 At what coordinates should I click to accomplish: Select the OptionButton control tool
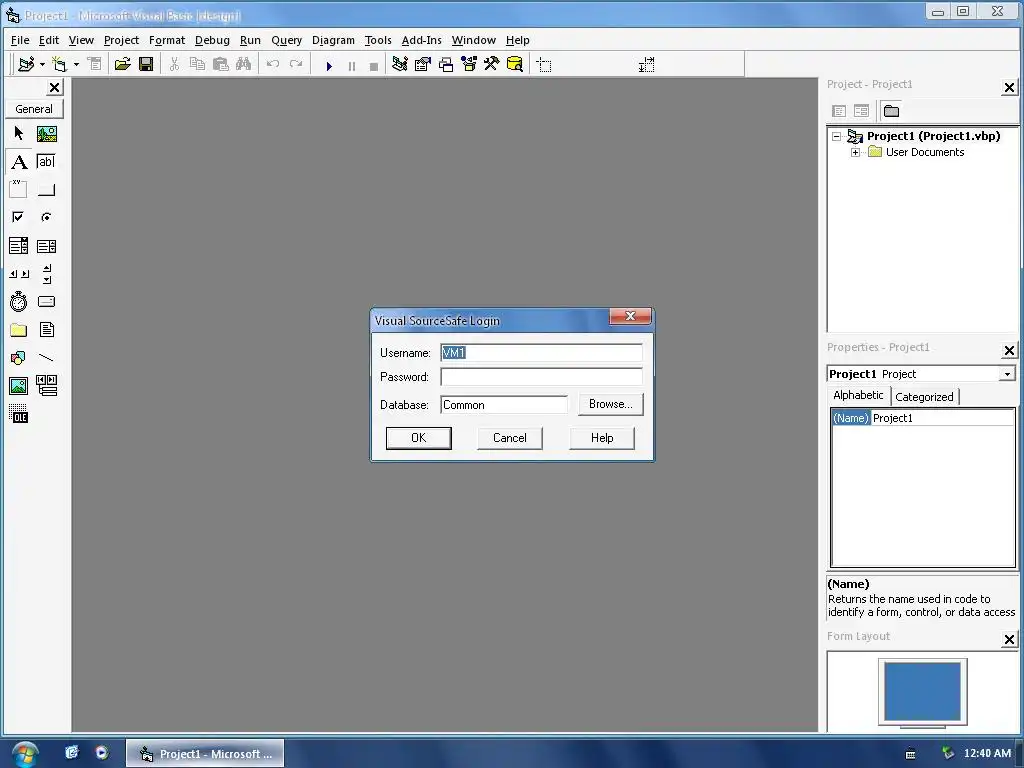(46, 217)
